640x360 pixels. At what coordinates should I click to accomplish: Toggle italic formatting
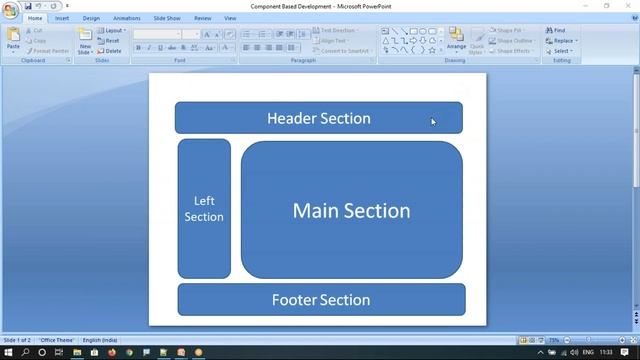tap(149, 48)
